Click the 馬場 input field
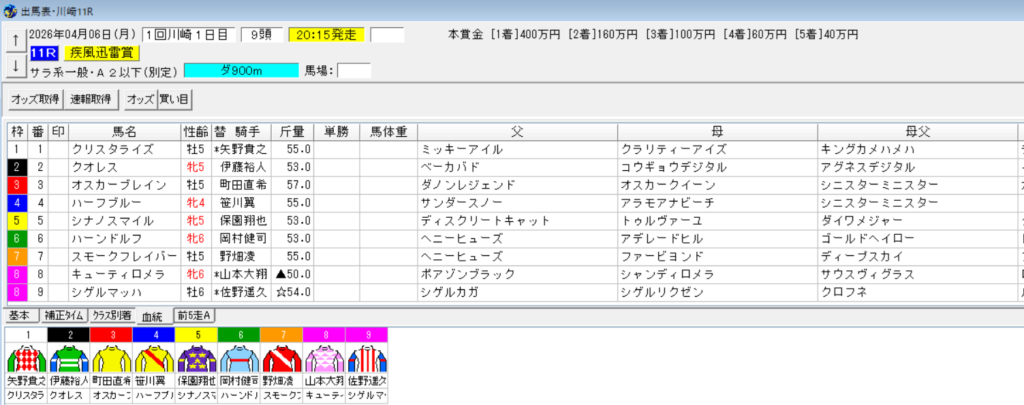Screen dimensions: 1024x405 point(354,71)
